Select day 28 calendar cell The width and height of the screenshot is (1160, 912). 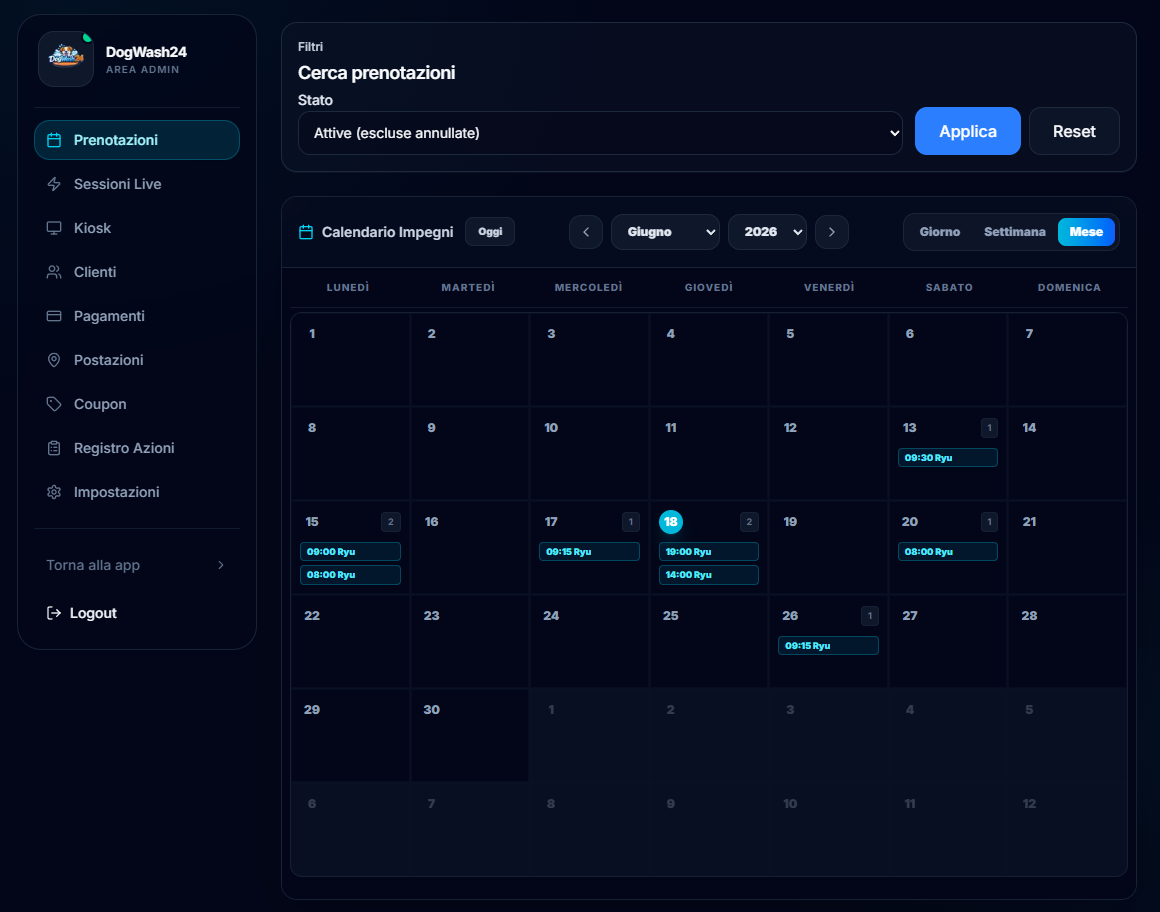tap(1068, 641)
